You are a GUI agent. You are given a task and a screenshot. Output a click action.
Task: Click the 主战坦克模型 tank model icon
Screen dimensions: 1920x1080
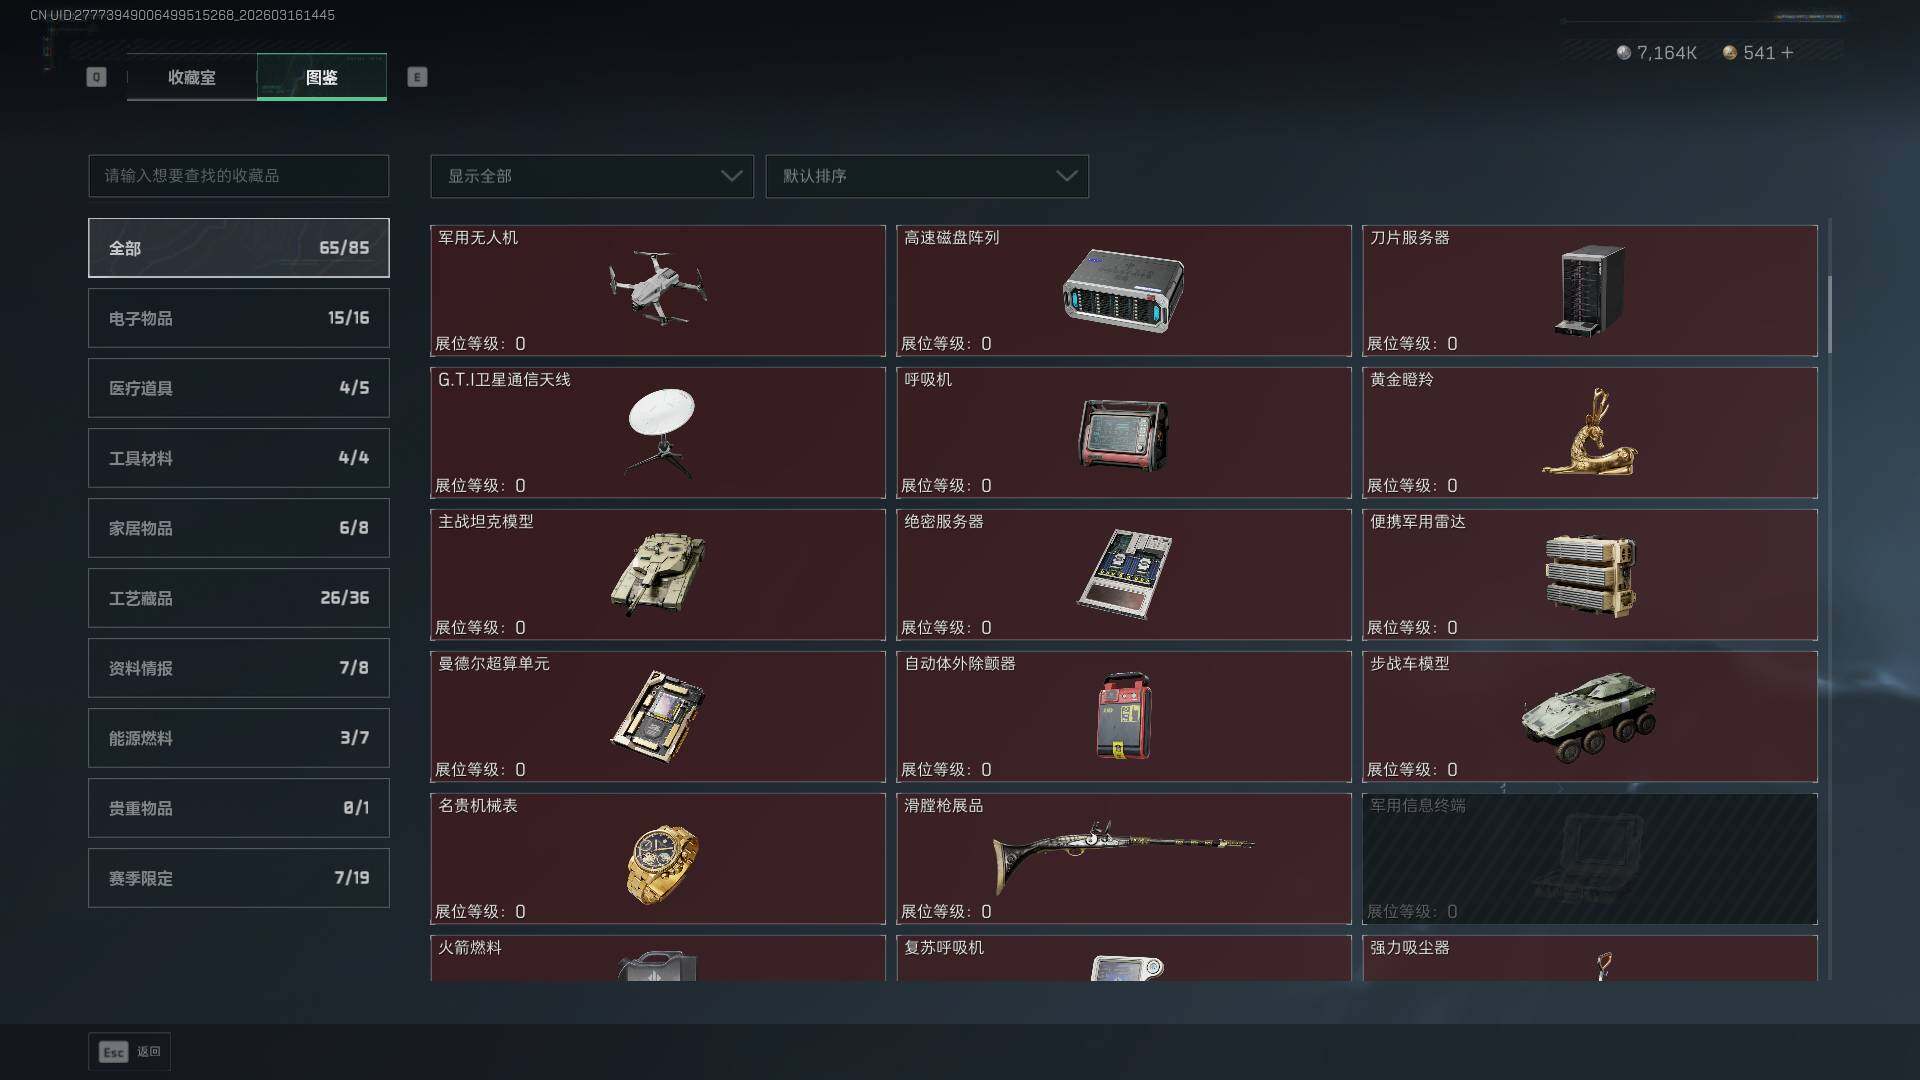pos(658,573)
